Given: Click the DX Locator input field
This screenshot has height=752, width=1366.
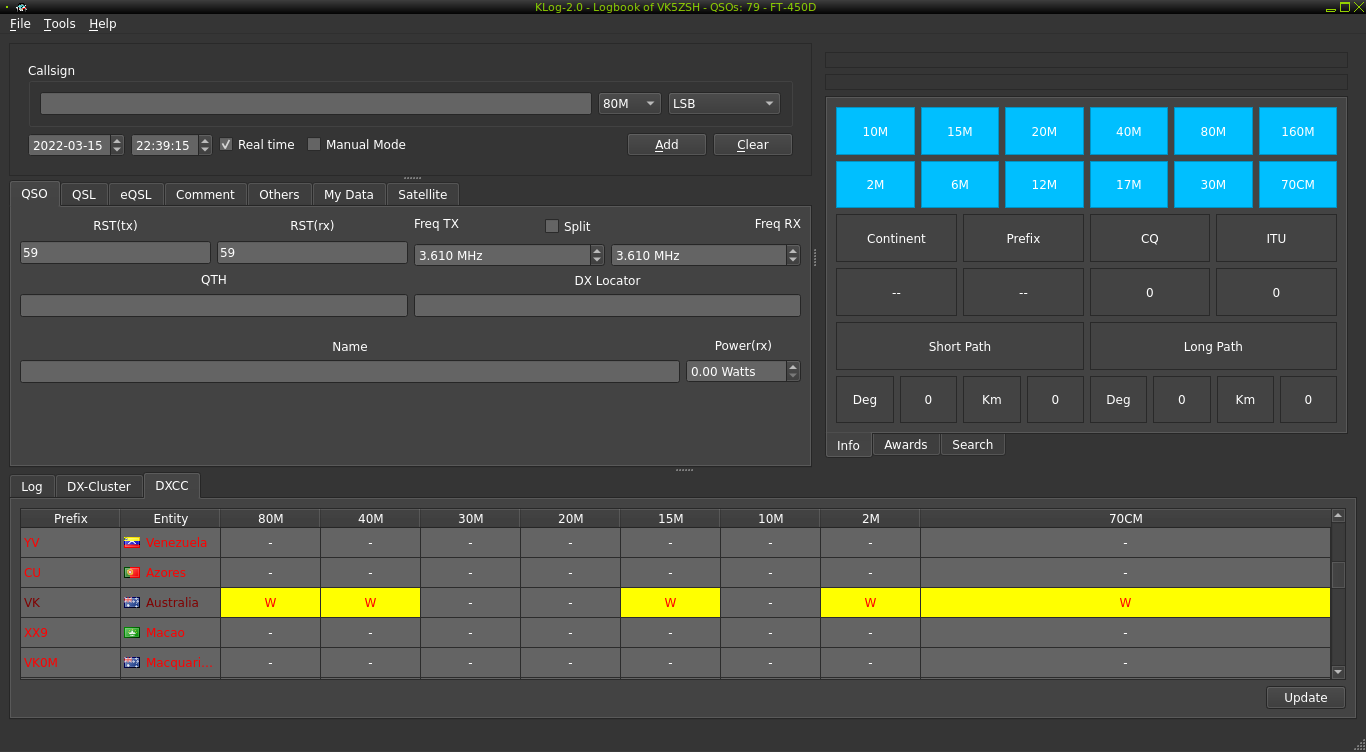Looking at the screenshot, I should tap(607, 305).
